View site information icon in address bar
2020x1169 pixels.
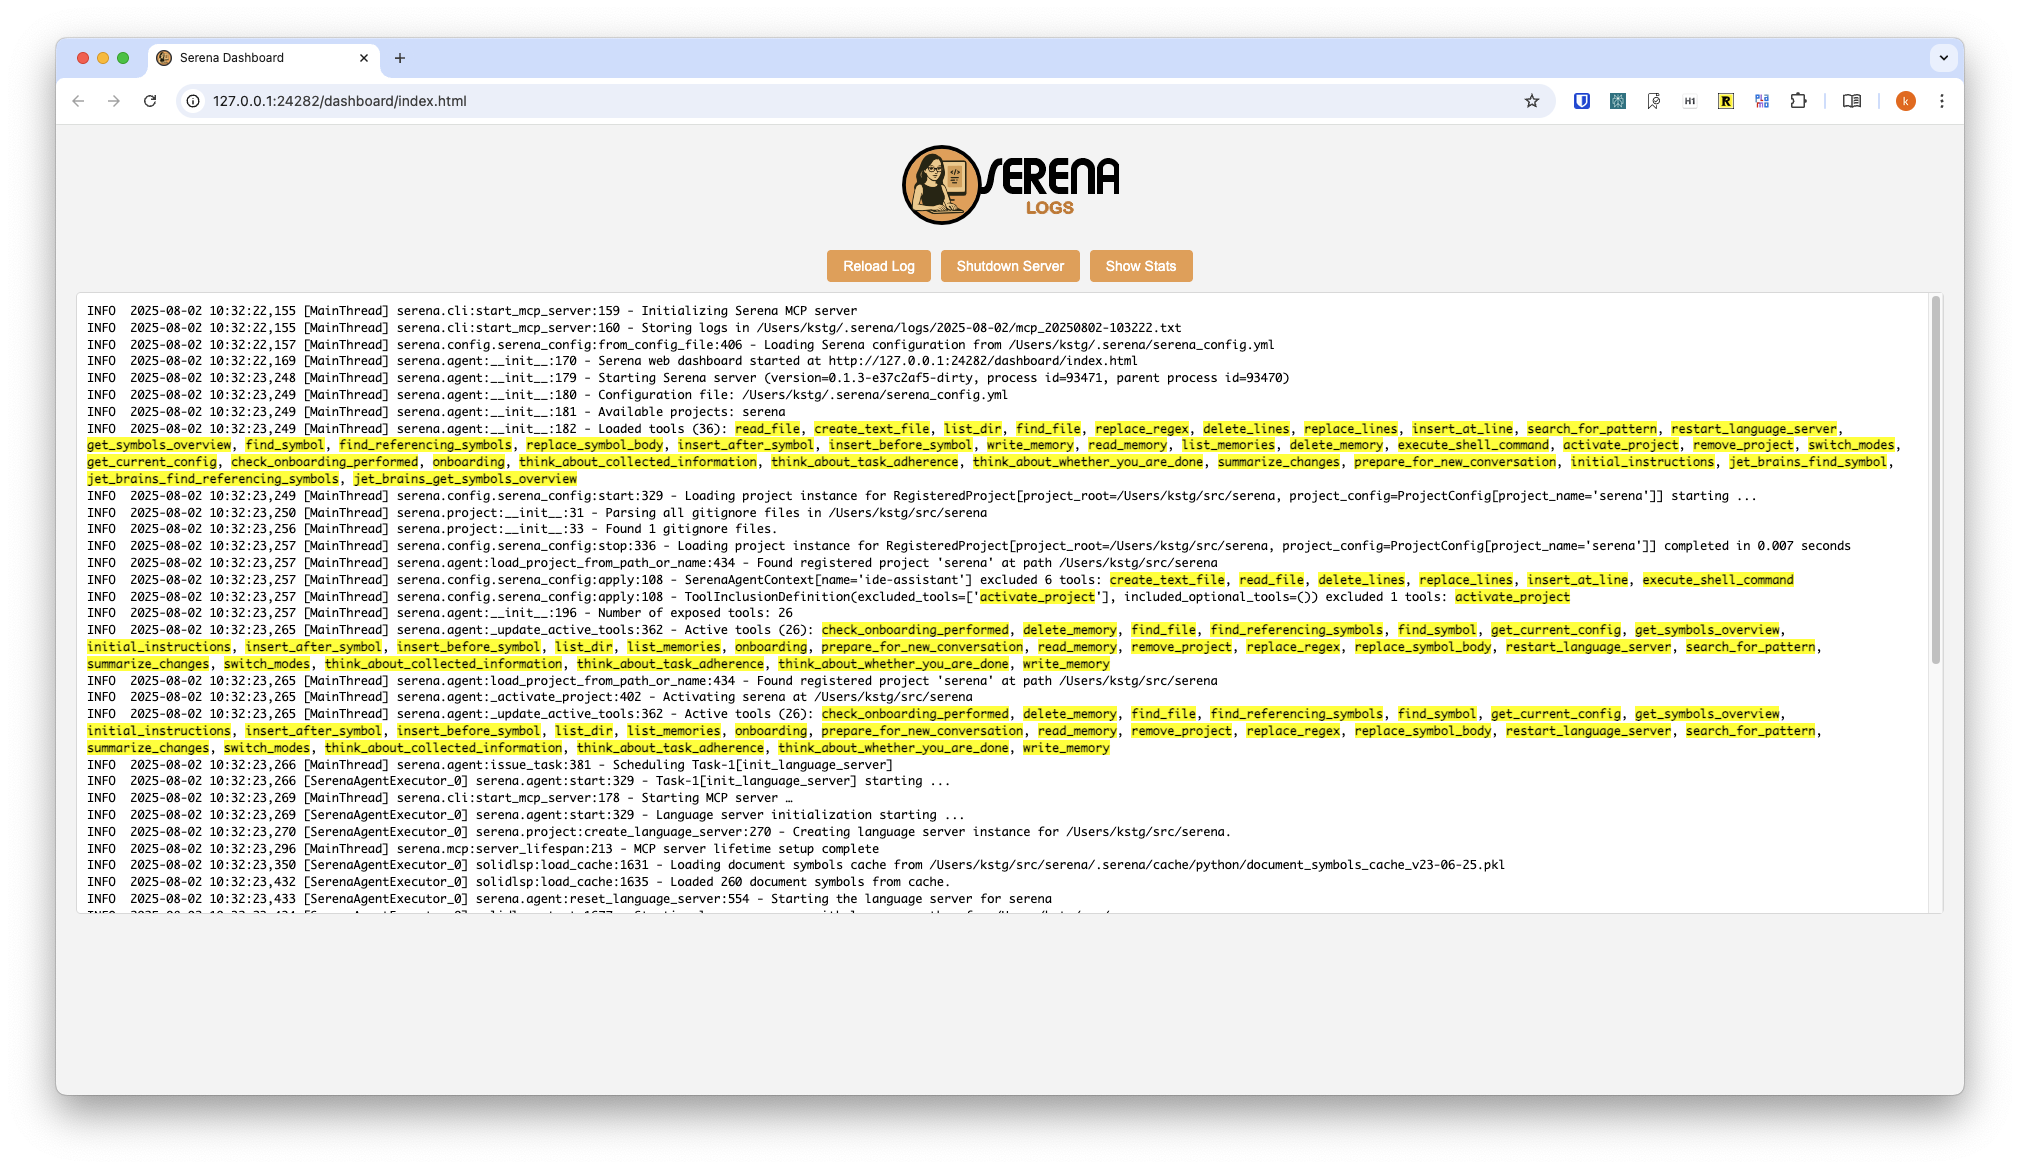pyautogui.click(x=193, y=101)
